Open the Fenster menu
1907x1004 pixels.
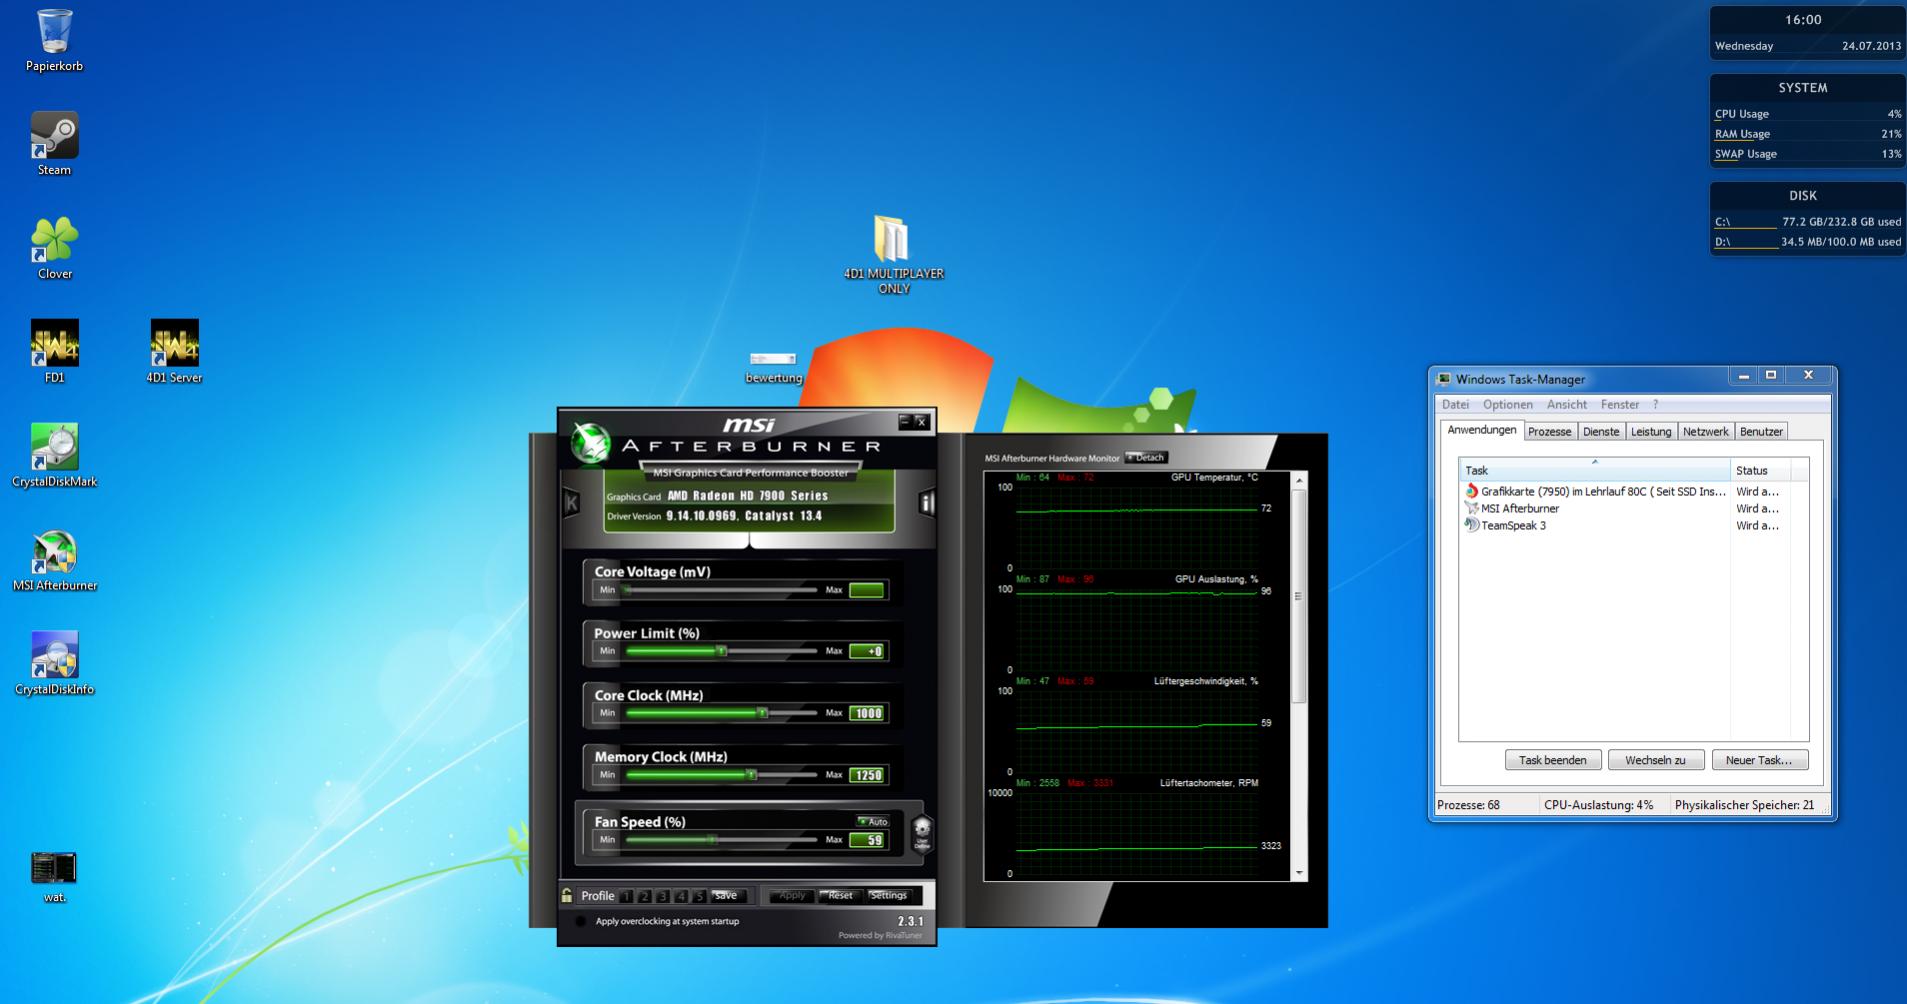tap(1620, 404)
